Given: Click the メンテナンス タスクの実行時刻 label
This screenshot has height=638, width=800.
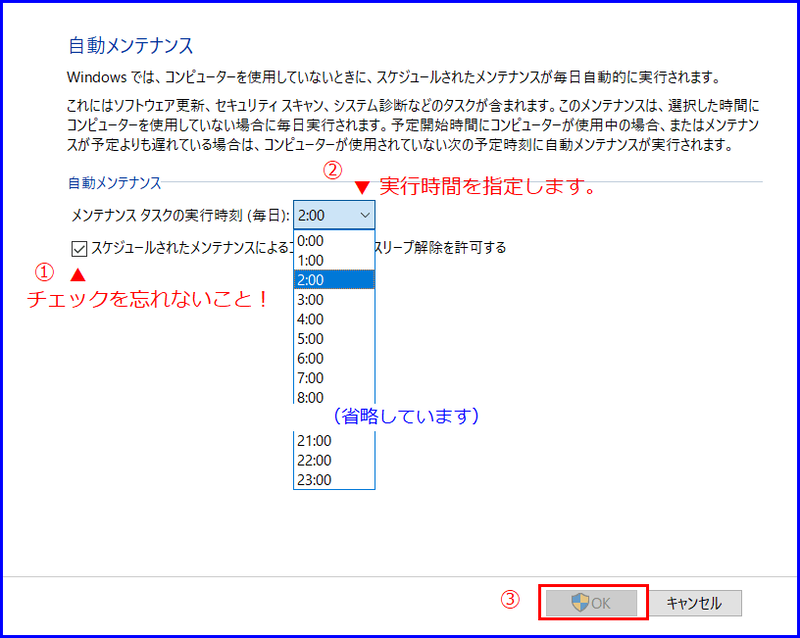Looking at the screenshot, I should point(180,215).
